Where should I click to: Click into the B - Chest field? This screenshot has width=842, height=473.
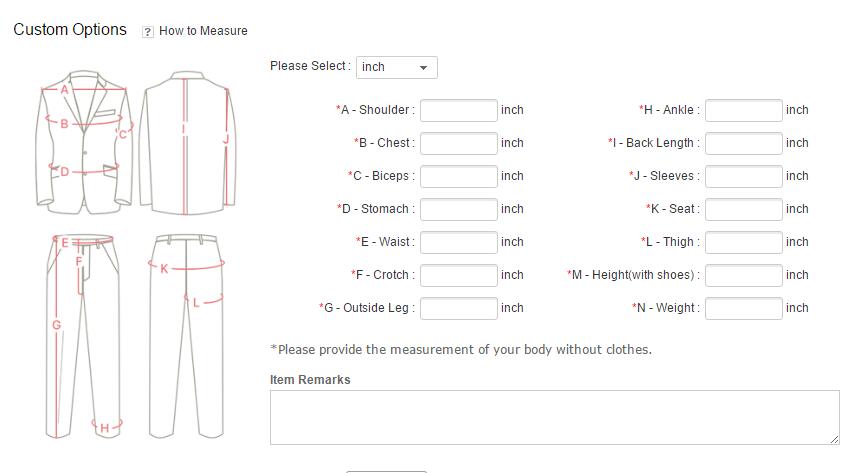click(x=458, y=143)
